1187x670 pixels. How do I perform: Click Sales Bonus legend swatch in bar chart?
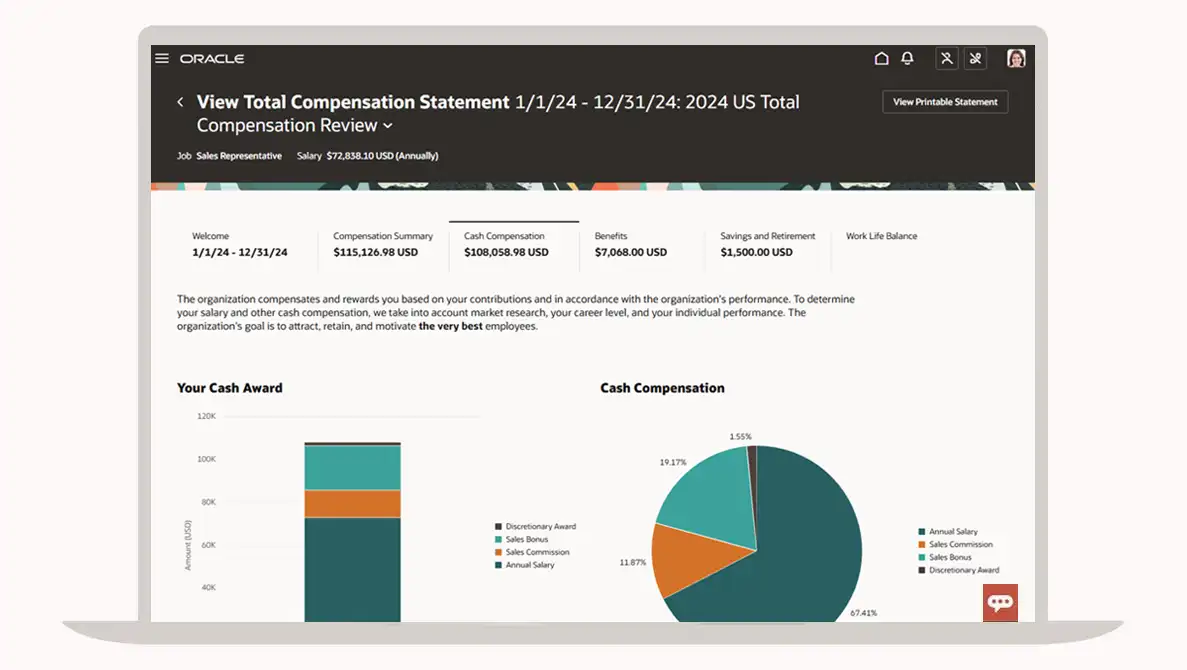499,540
